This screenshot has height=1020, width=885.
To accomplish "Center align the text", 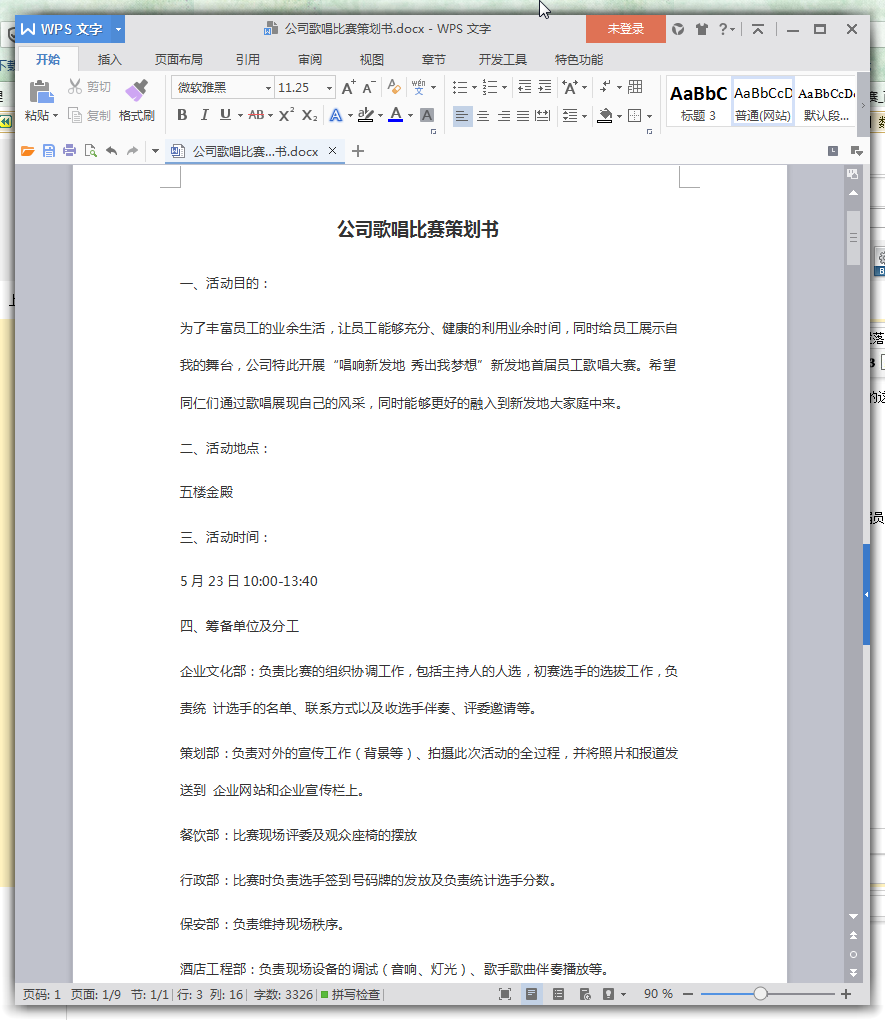I will (x=483, y=116).
